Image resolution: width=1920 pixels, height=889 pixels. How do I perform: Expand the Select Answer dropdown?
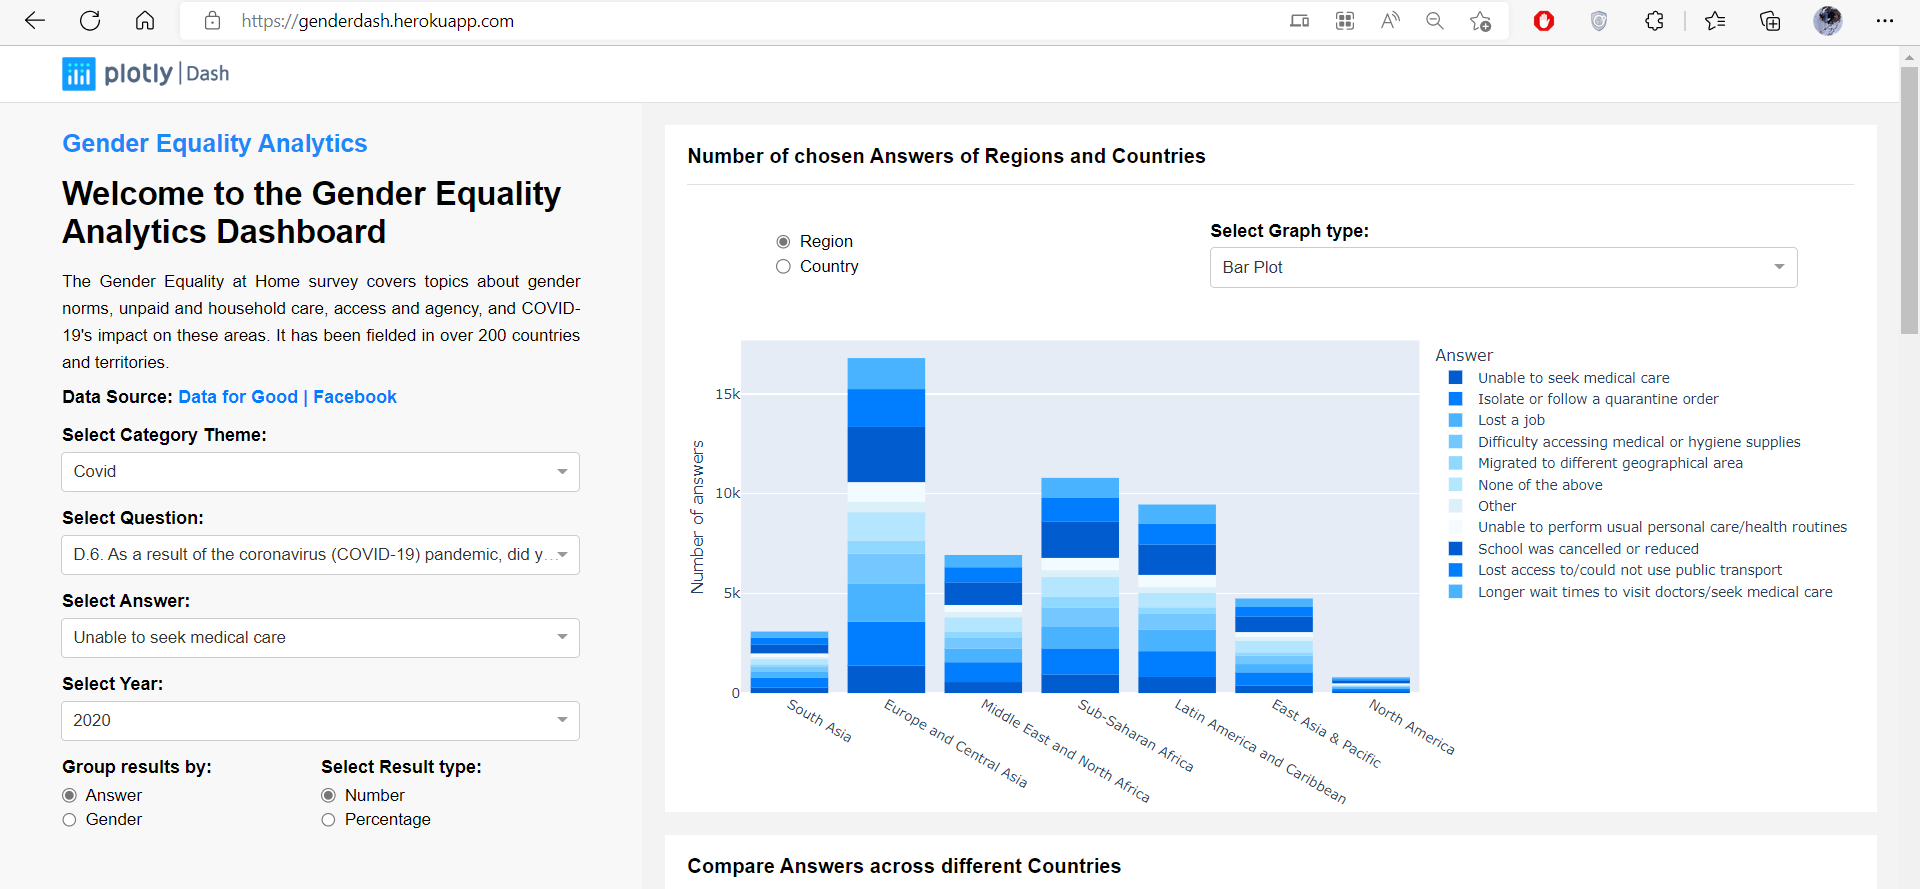pos(320,638)
